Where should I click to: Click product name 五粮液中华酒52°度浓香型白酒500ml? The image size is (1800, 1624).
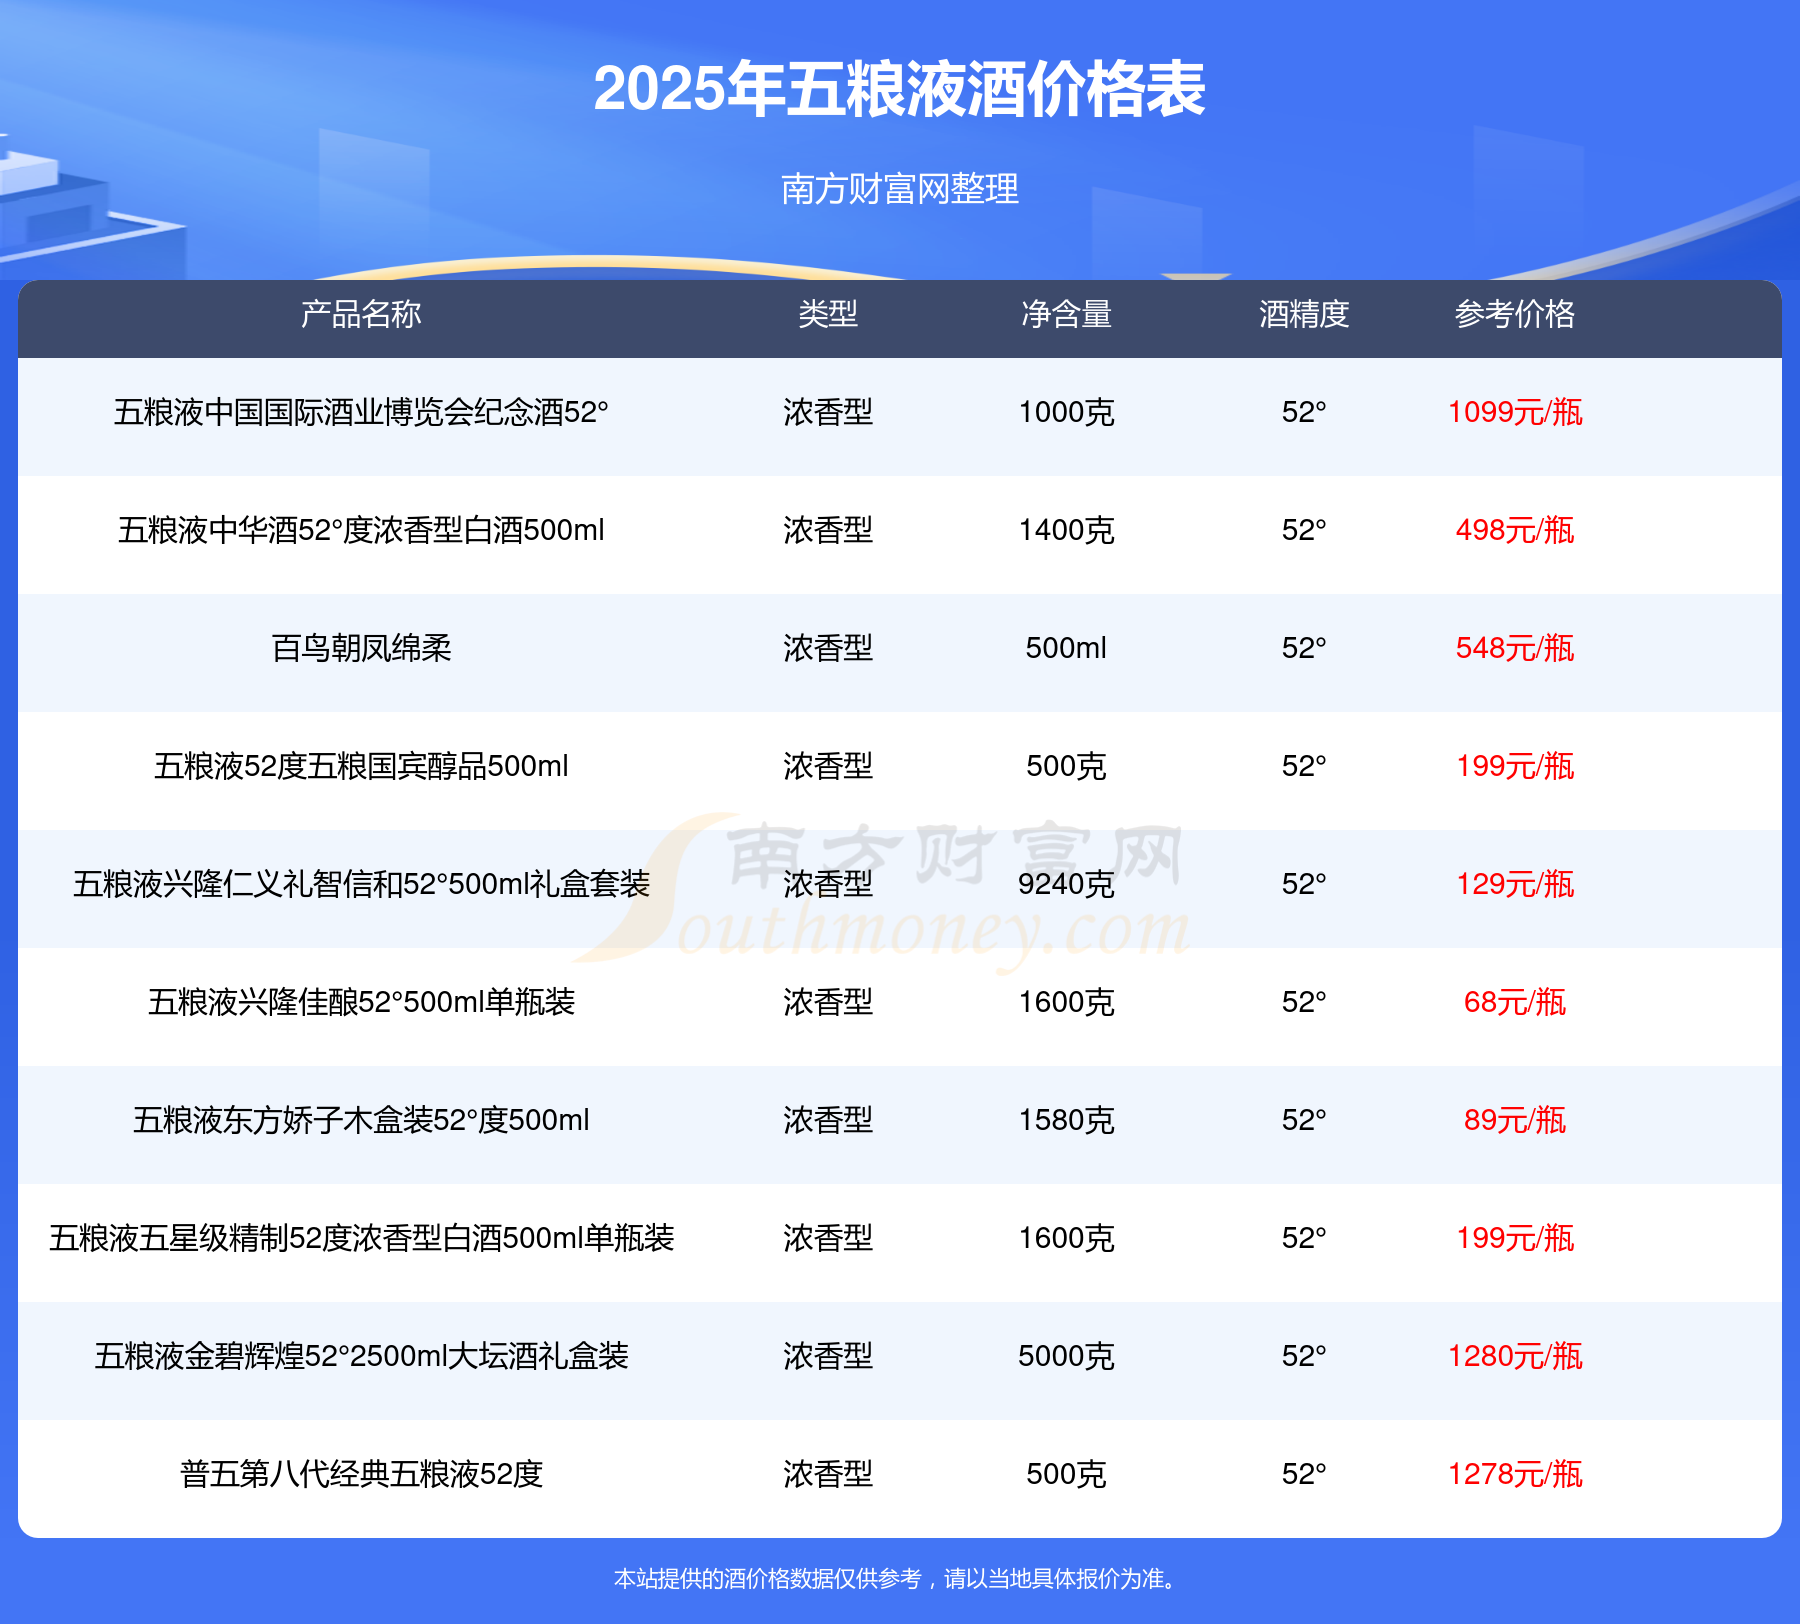point(361,530)
